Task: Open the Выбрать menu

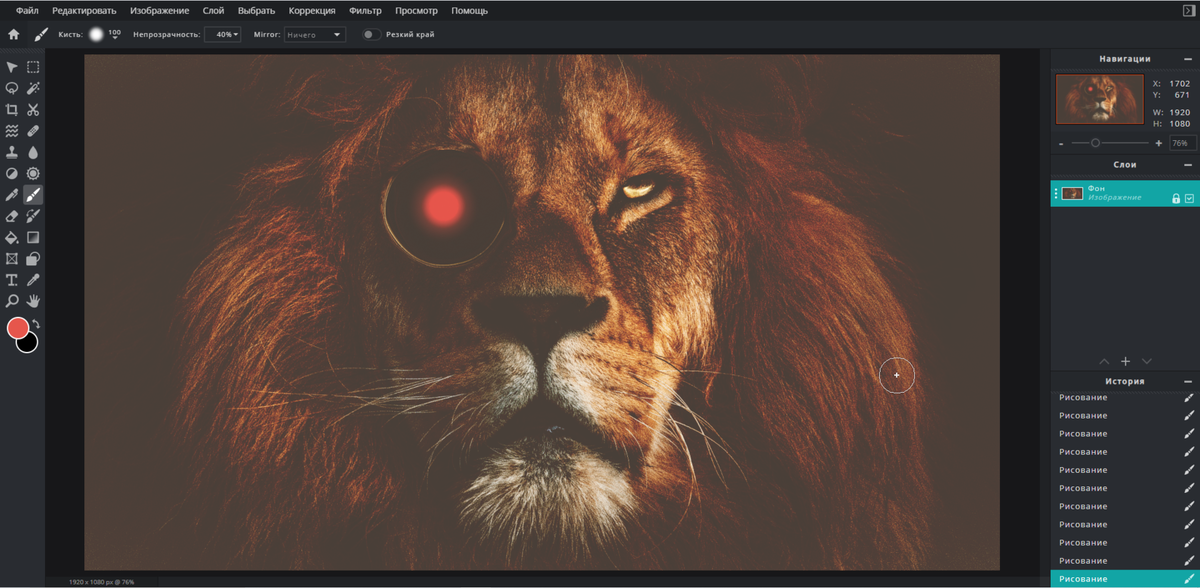Action: click(256, 10)
